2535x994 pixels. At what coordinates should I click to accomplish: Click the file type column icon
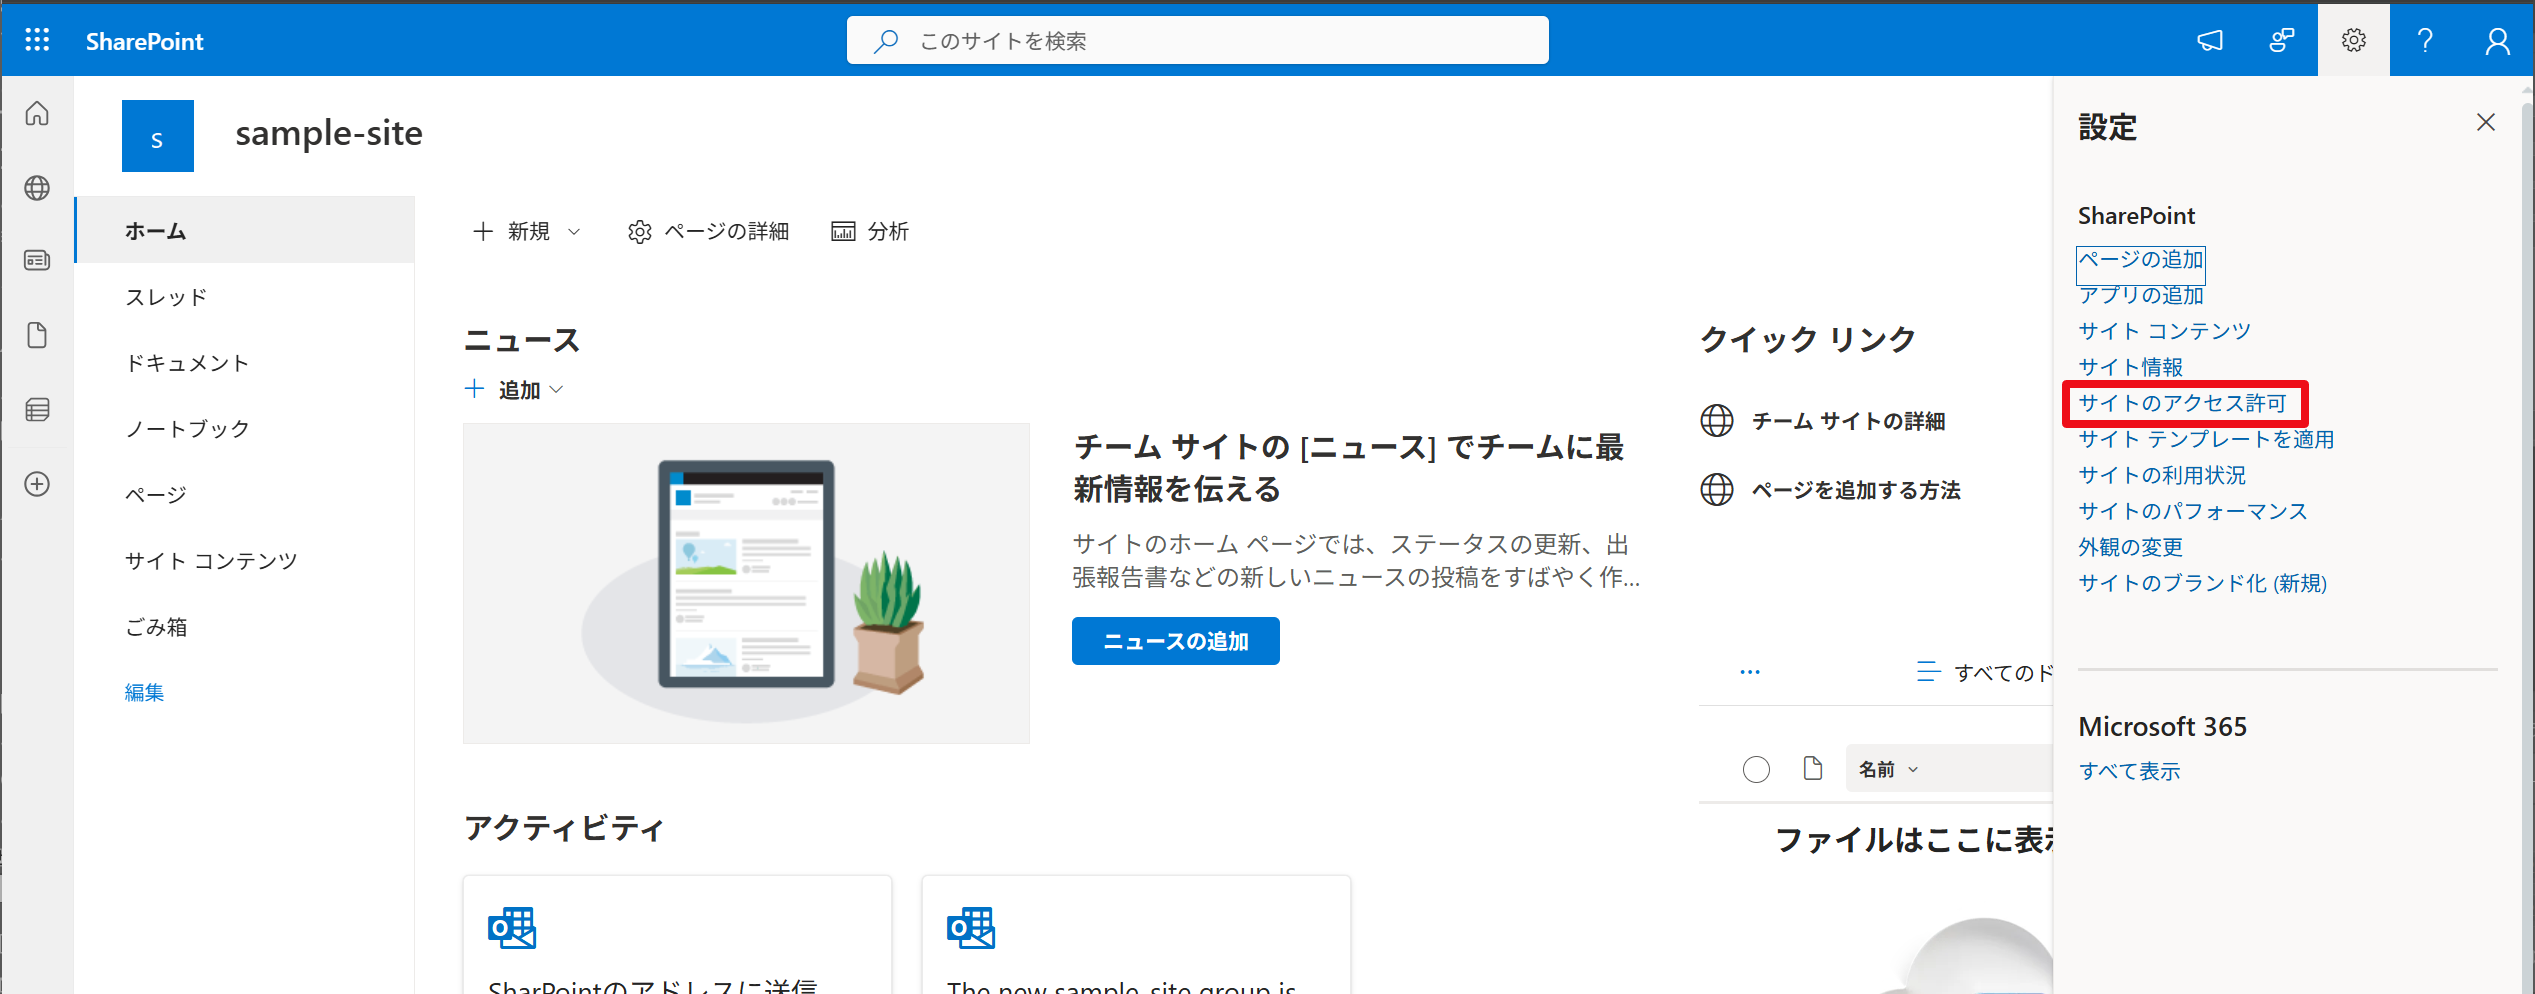tap(1813, 768)
